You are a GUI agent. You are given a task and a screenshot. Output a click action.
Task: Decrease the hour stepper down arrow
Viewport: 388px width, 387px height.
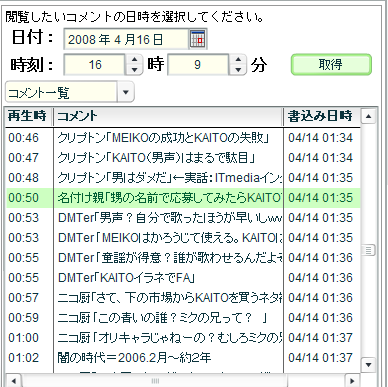pyautogui.click(x=134, y=70)
